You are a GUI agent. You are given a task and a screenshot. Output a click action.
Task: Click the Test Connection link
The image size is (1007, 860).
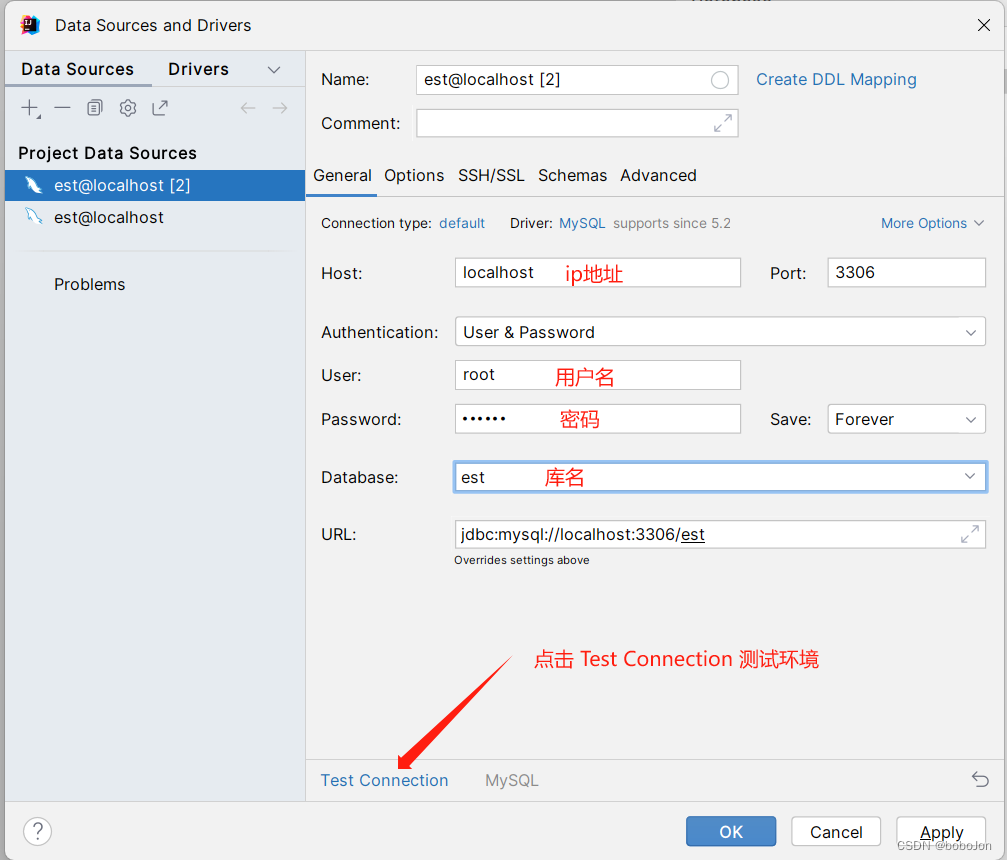(384, 780)
